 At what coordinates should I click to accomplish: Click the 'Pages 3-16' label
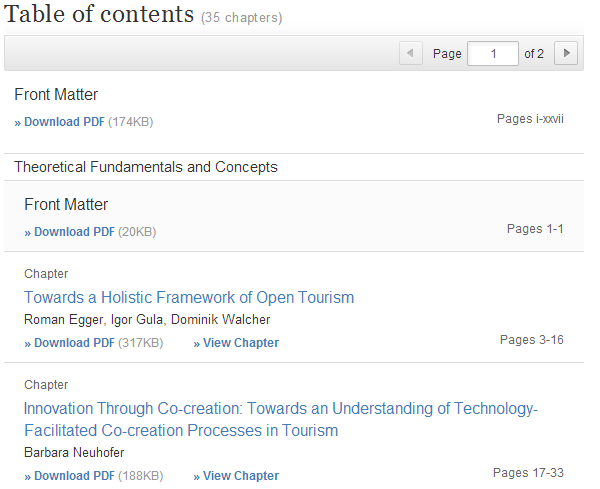(x=531, y=340)
